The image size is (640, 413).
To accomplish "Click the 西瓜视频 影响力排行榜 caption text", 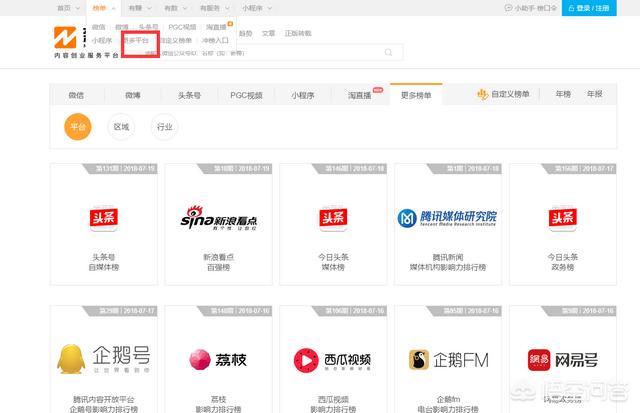I will [x=333, y=404].
